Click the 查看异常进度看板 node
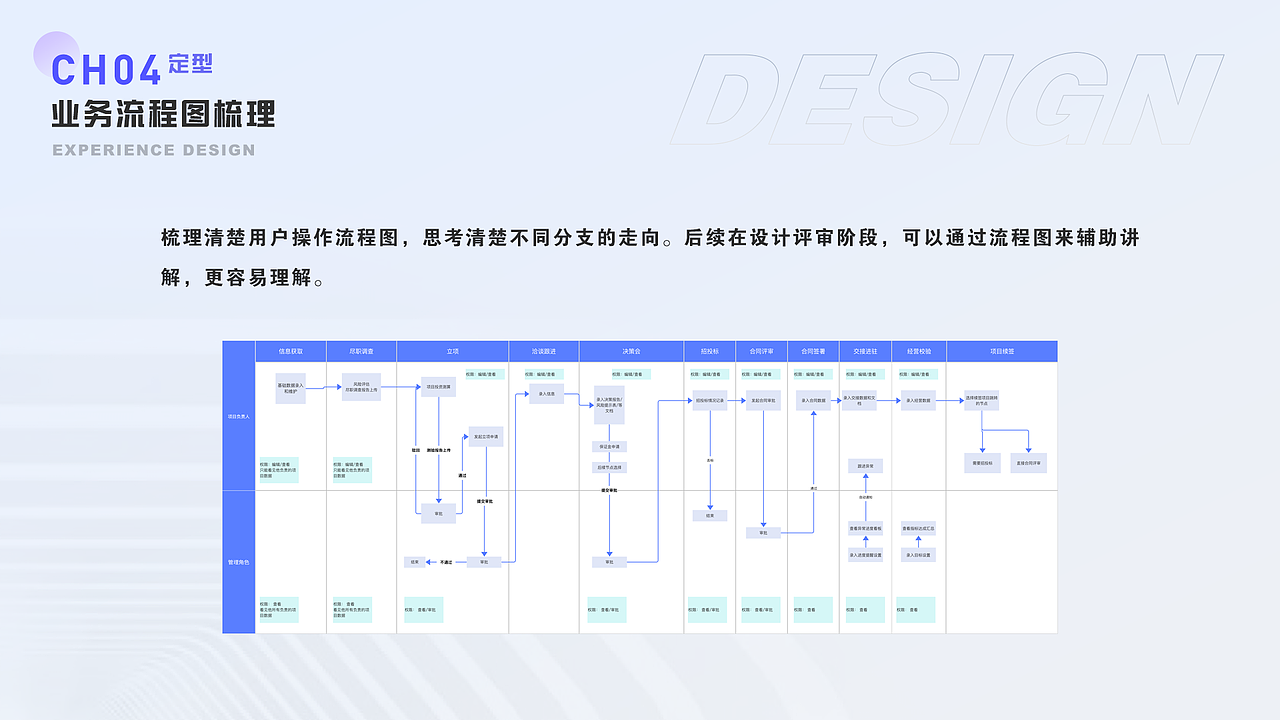This screenshot has width=1280, height=720. point(864,528)
